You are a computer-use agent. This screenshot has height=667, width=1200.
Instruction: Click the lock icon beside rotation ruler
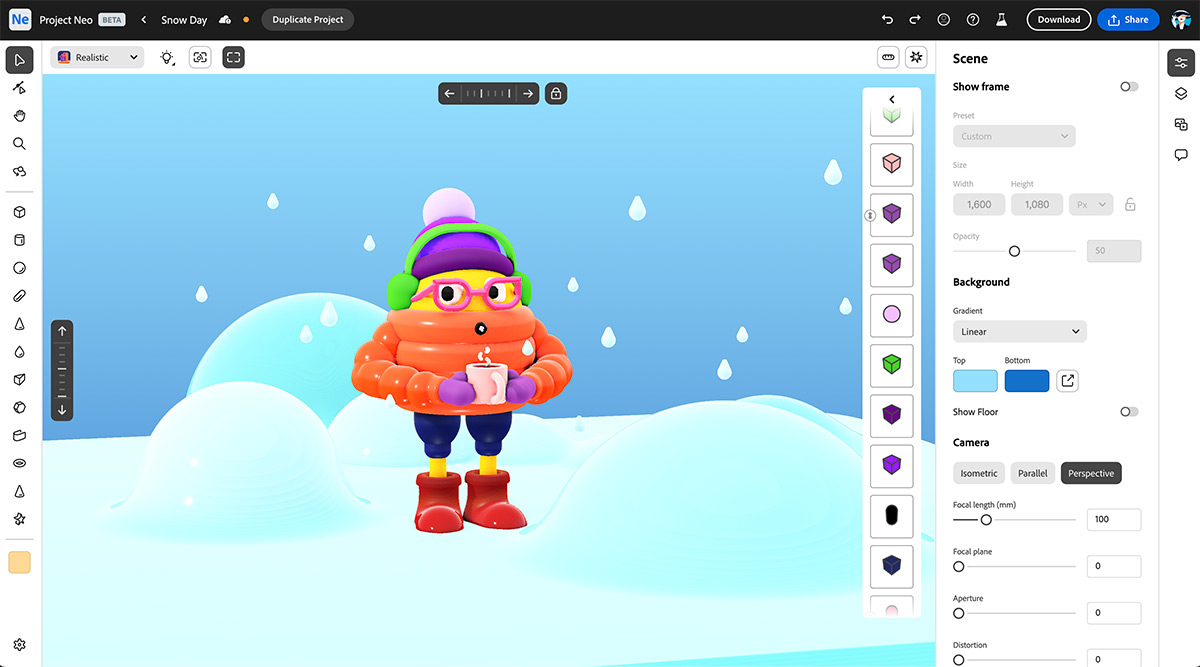coord(556,94)
